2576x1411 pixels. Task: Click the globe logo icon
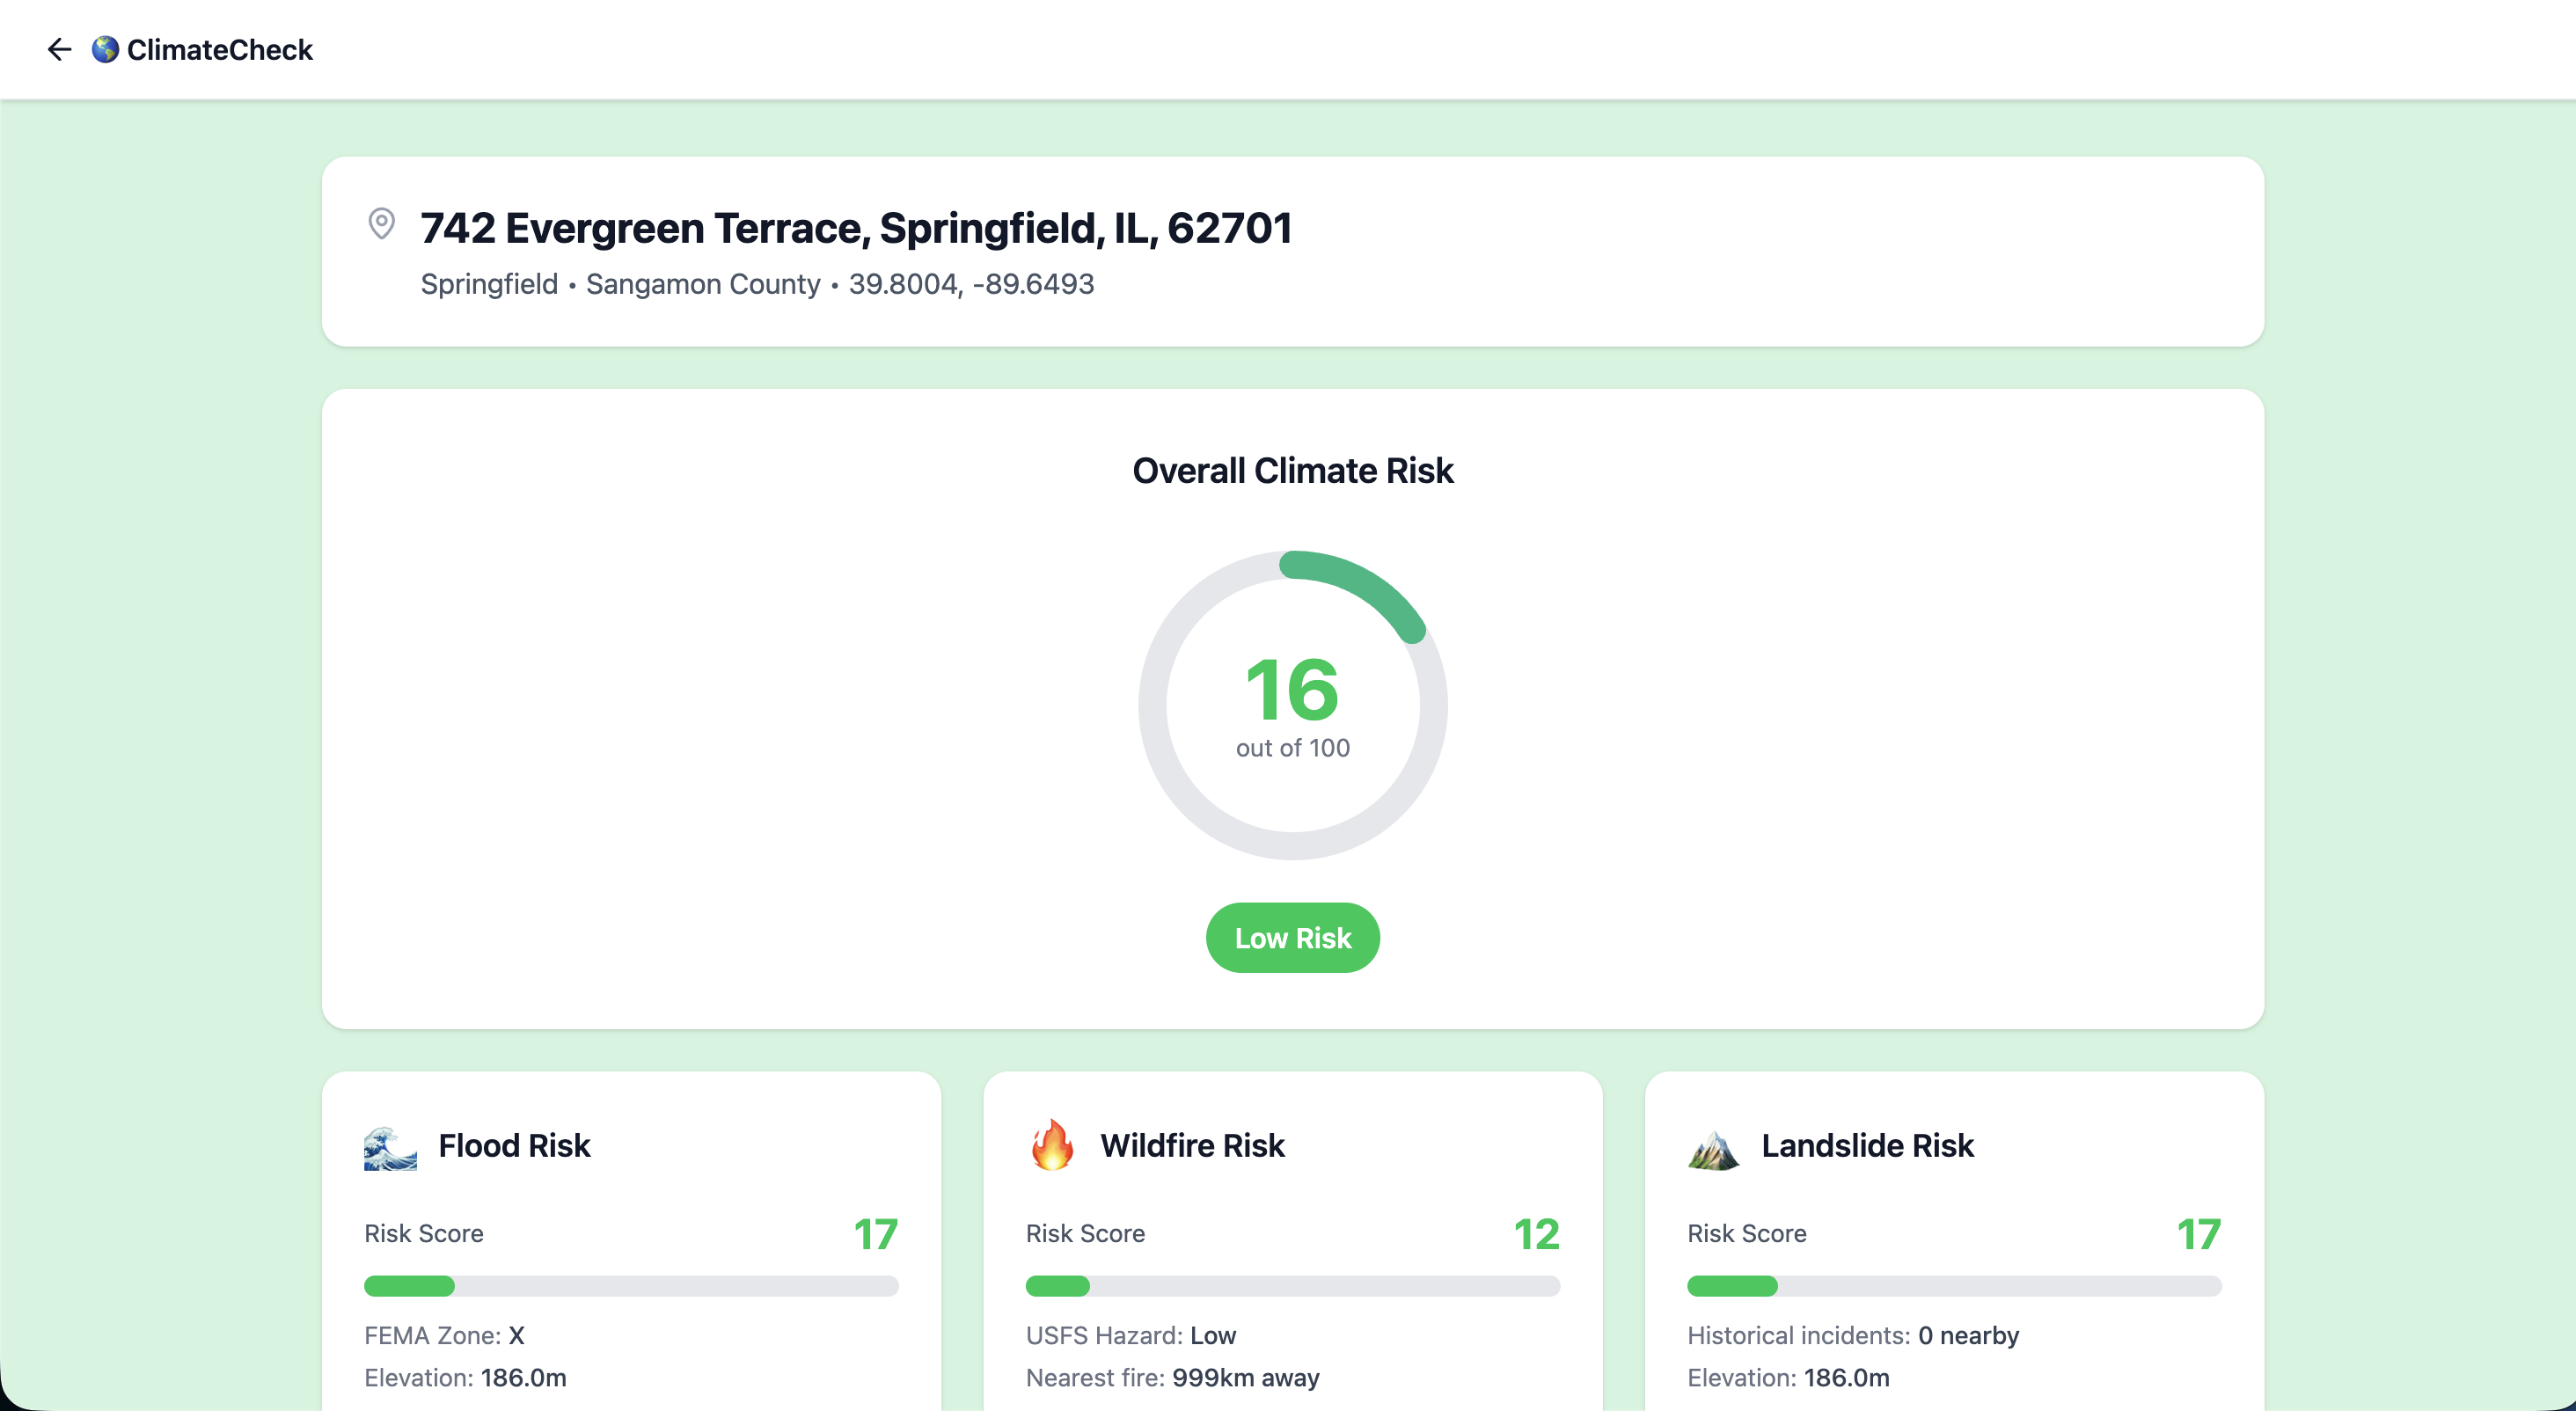(x=105, y=49)
